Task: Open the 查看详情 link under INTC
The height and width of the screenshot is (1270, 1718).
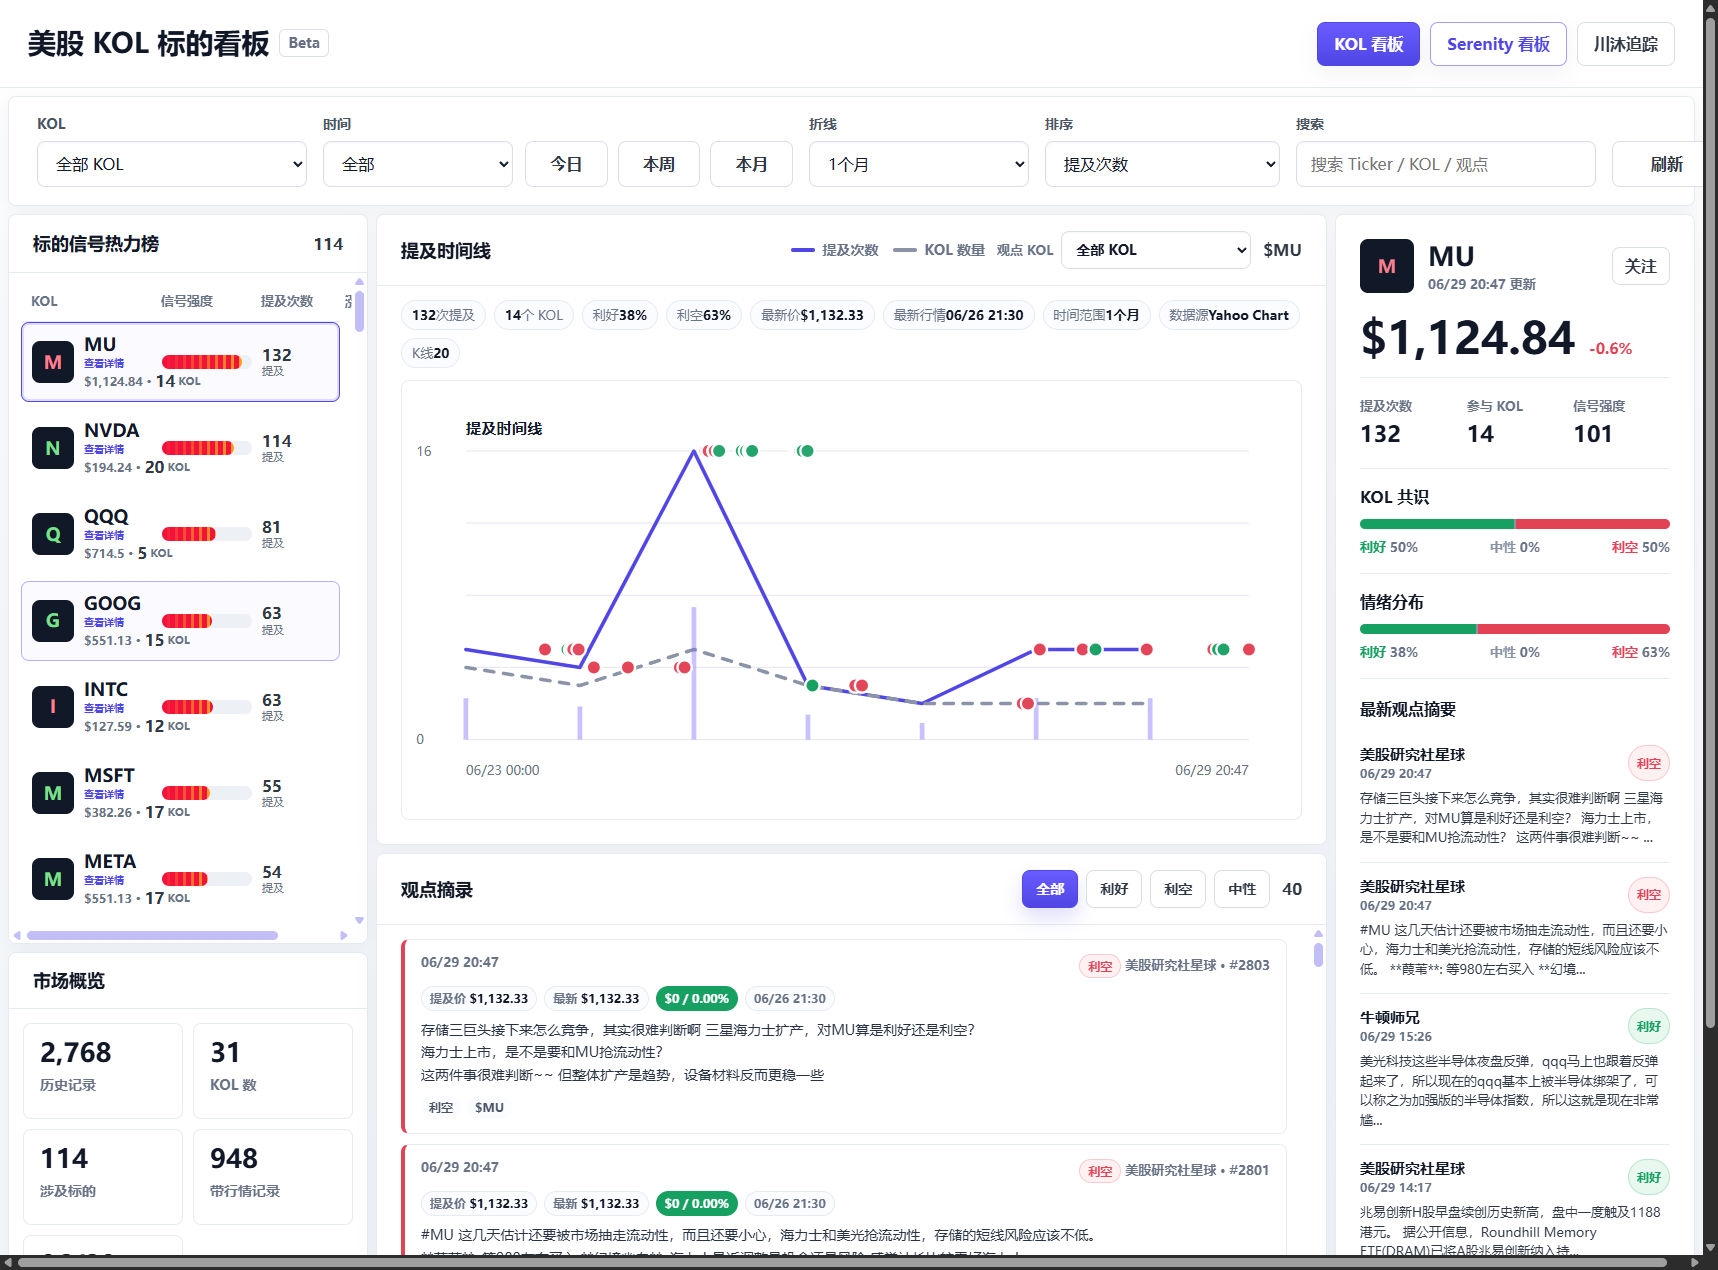Action: click(x=104, y=709)
